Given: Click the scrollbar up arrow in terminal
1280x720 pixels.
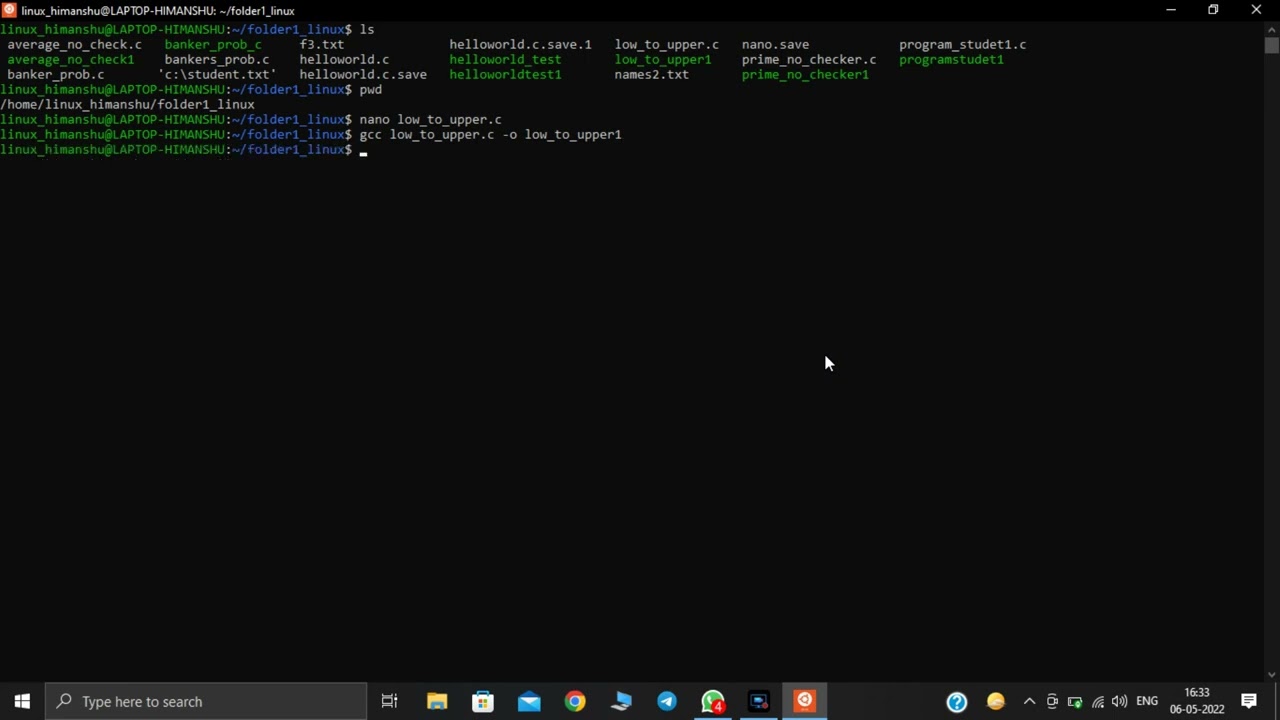Looking at the screenshot, I should 1271,29.
